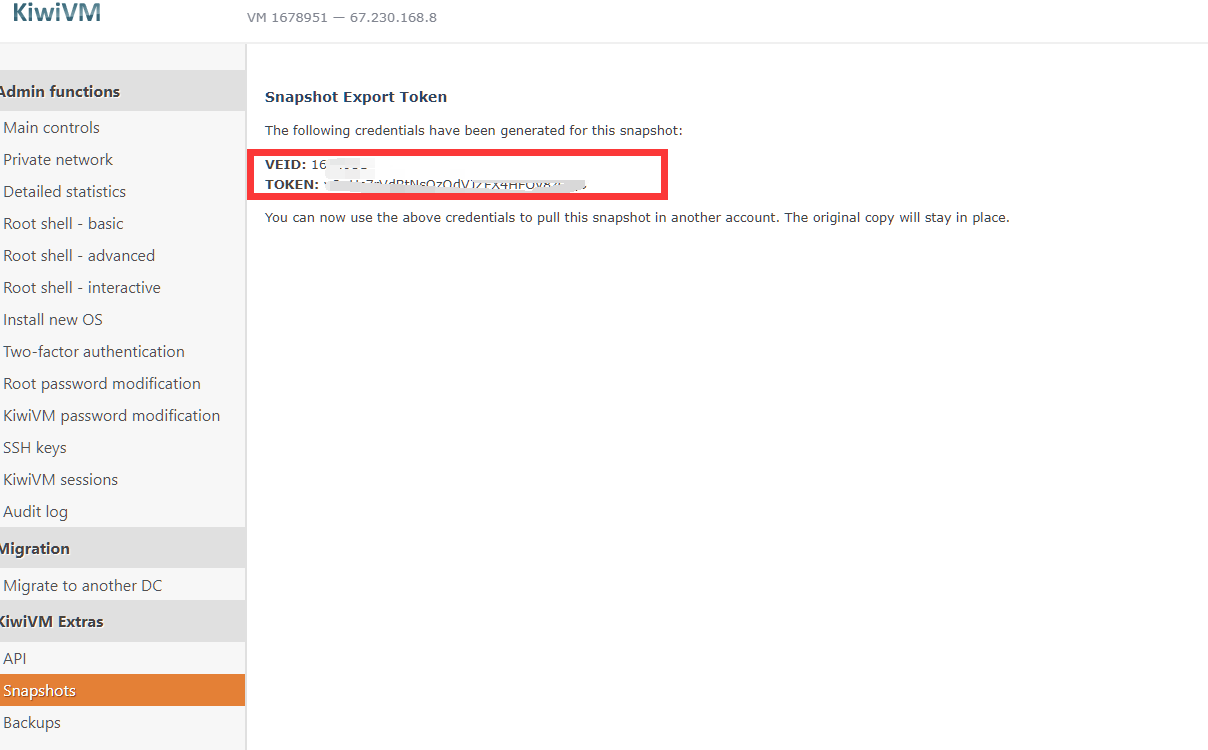This screenshot has height=750, width=1208.
Task: Open KiwiVM password modification
Action: tap(112, 416)
